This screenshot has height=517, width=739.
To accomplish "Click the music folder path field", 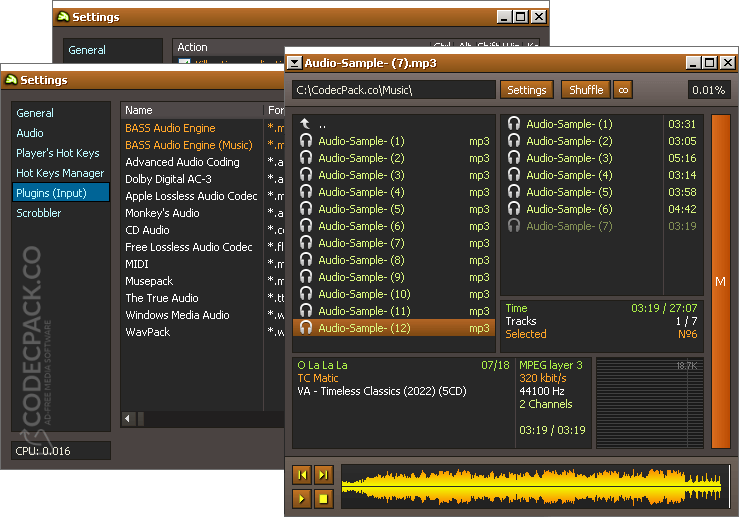I will (393, 90).
